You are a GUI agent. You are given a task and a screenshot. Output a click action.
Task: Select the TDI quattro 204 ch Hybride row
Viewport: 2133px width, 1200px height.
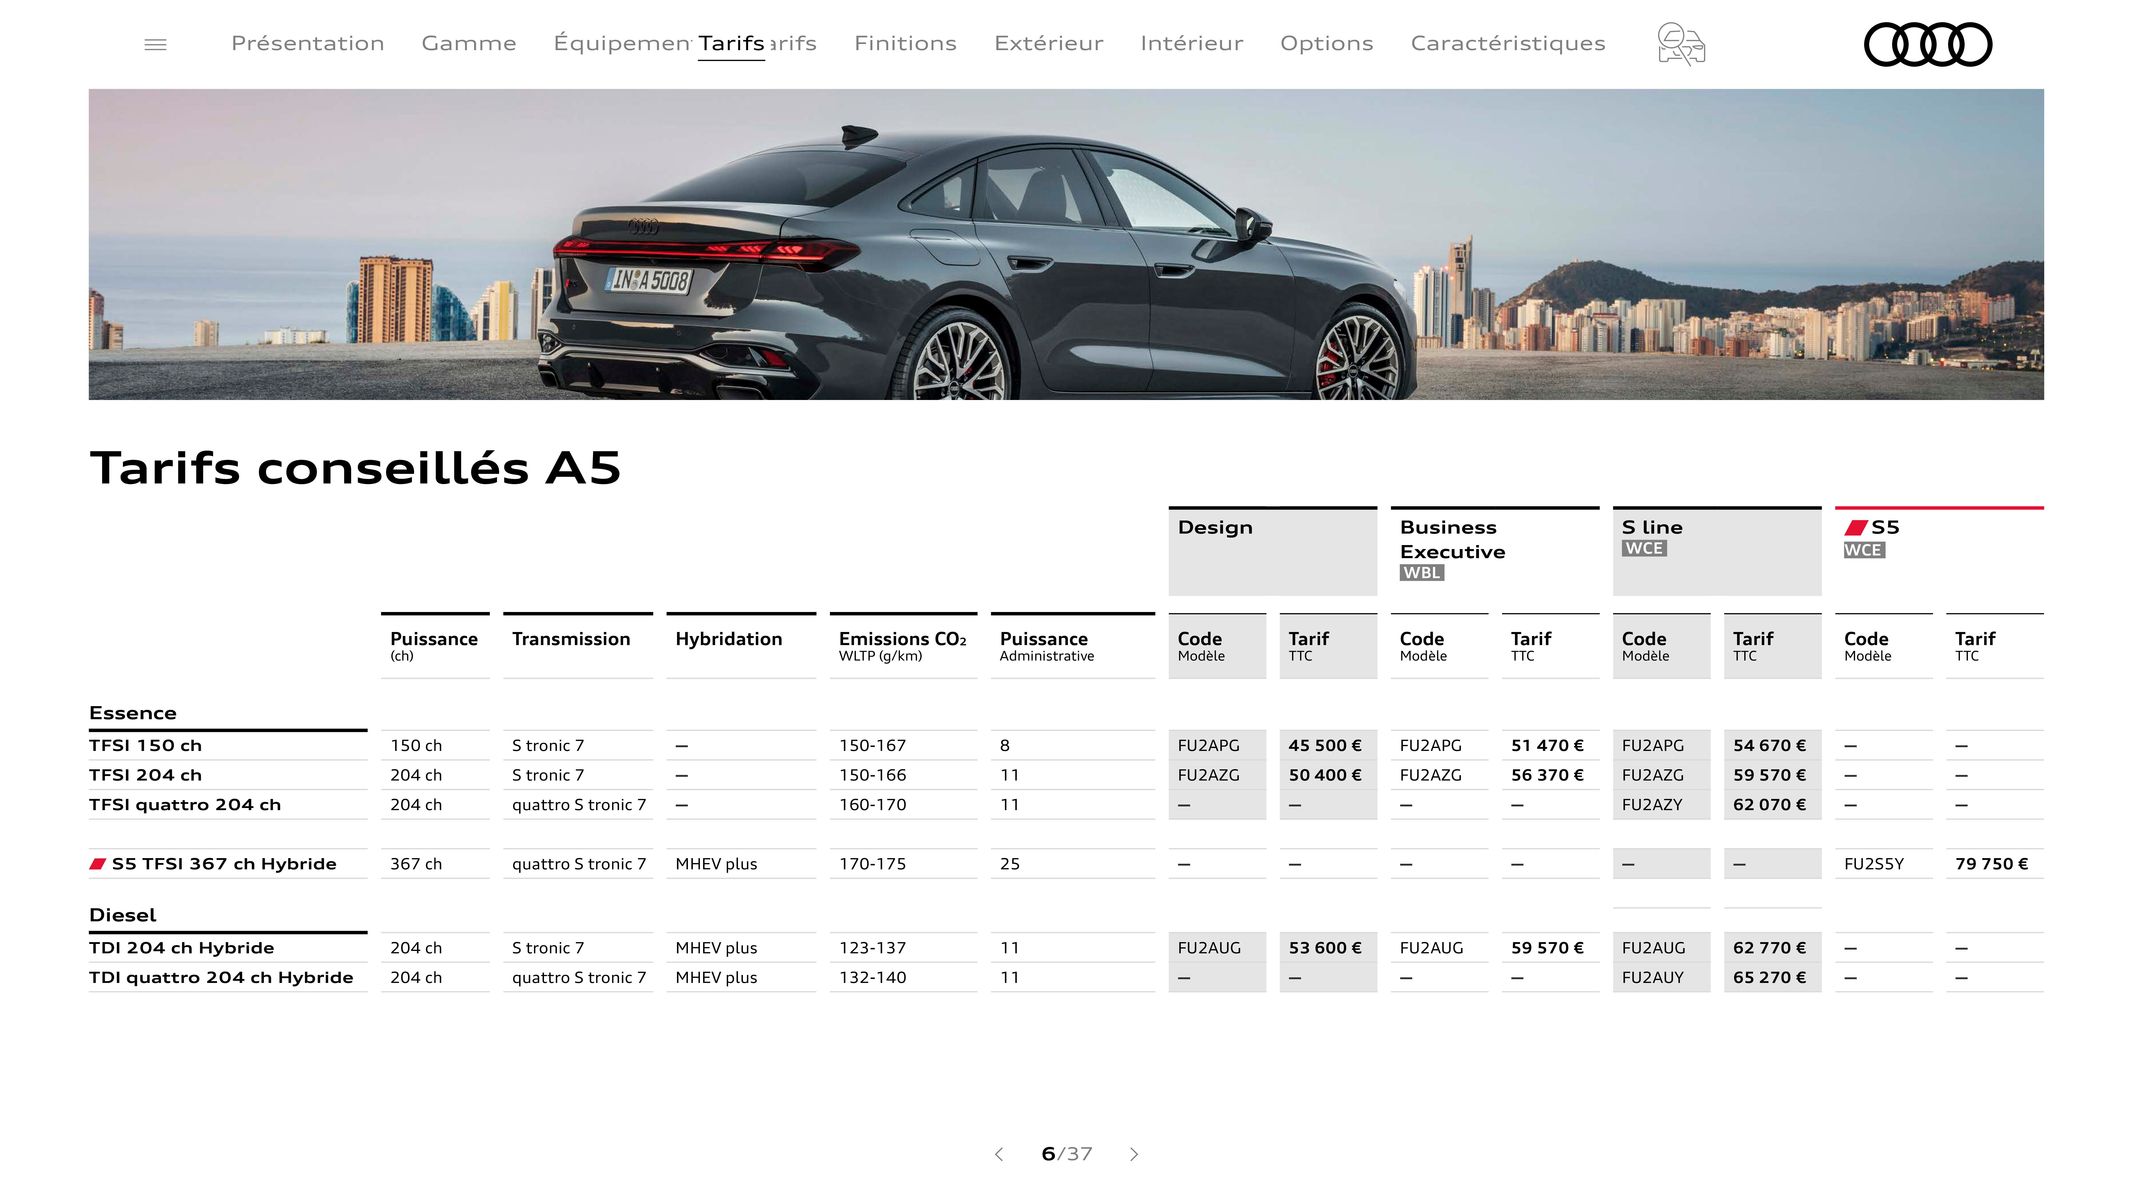coord(221,978)
